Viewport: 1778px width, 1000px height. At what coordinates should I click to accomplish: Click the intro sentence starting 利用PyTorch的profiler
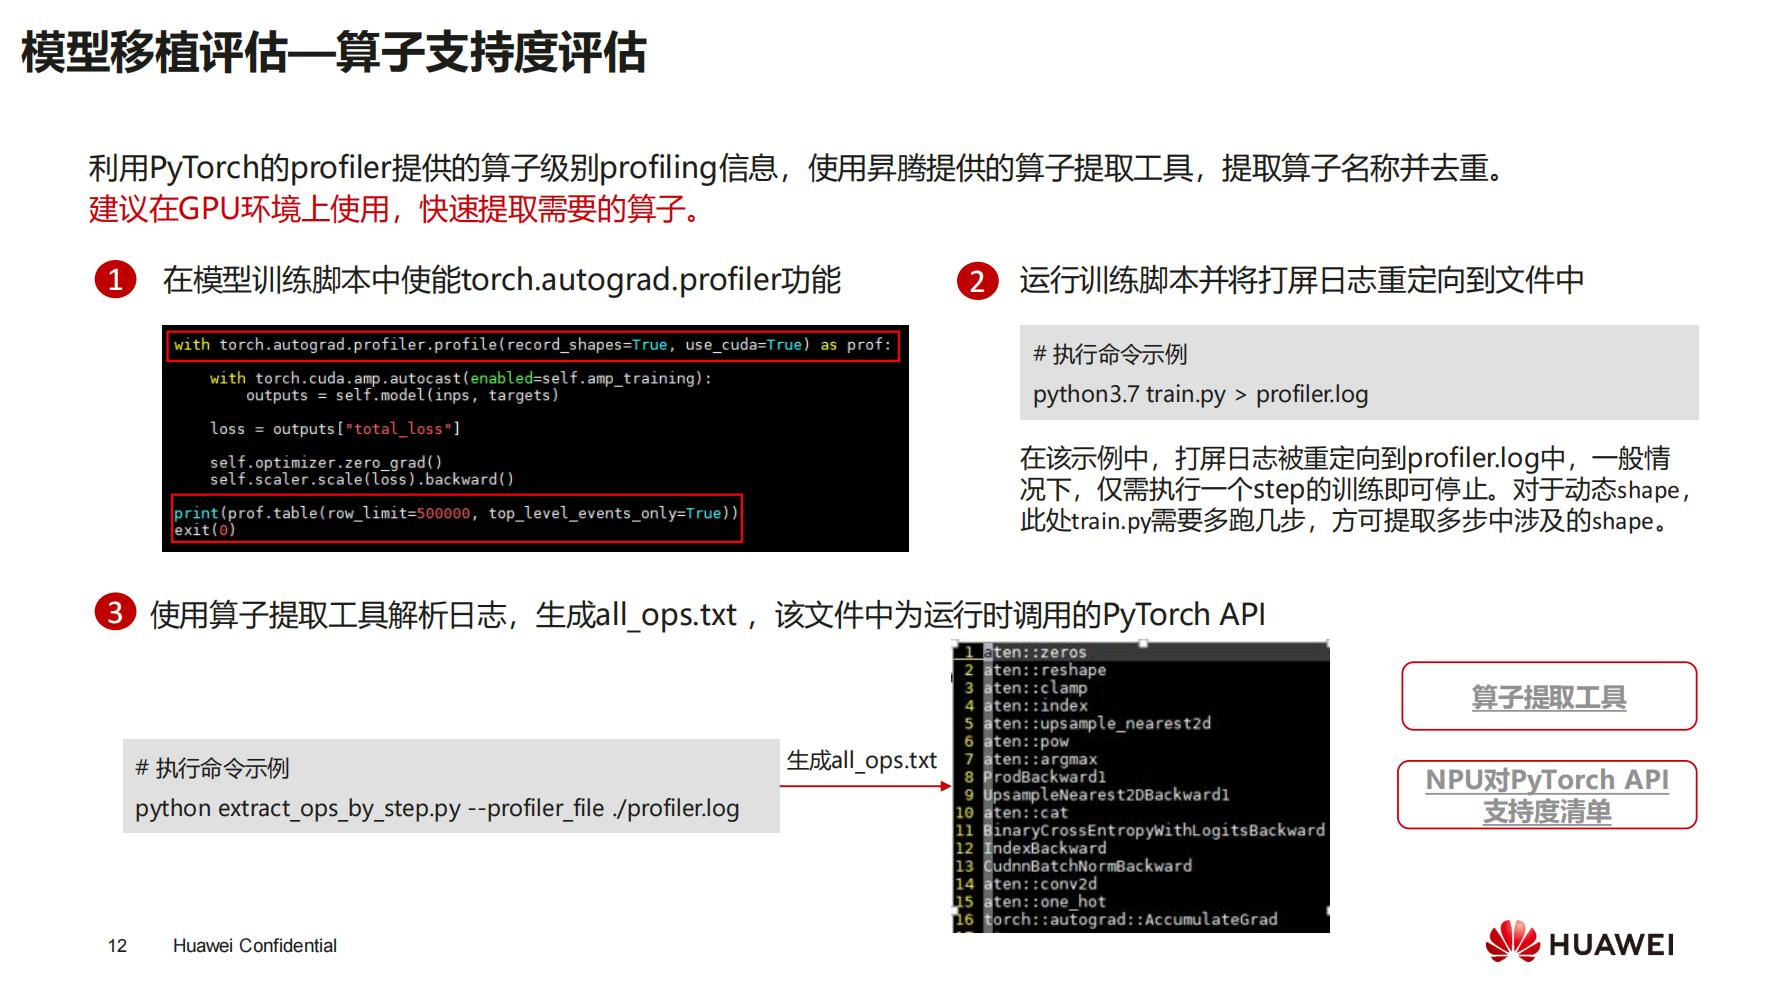pos(797,168)
